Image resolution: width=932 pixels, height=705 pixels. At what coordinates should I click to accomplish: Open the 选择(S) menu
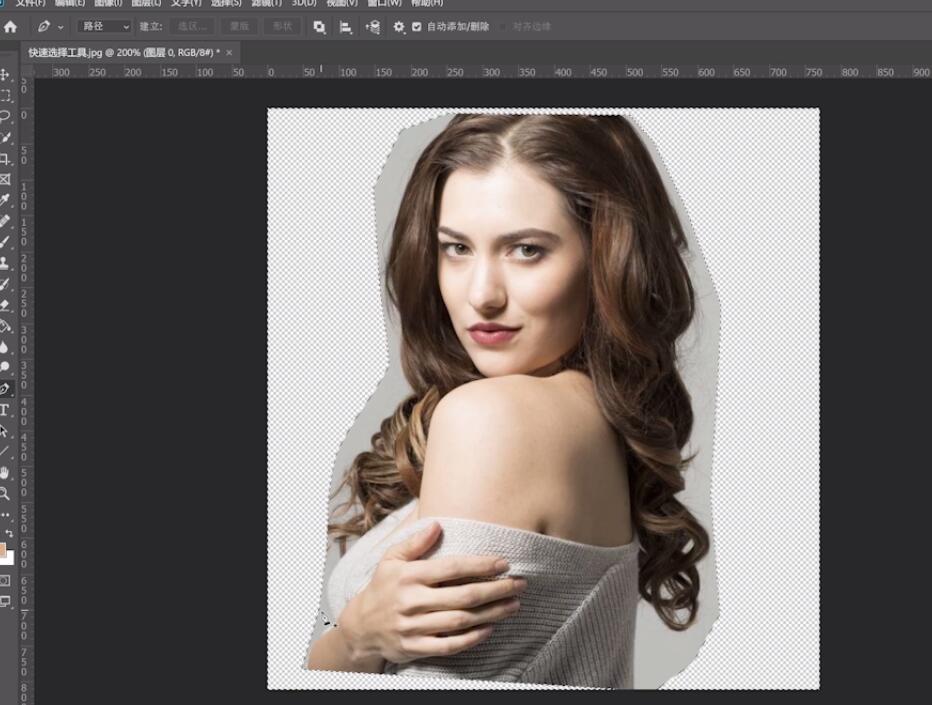(x=226, y=3)
